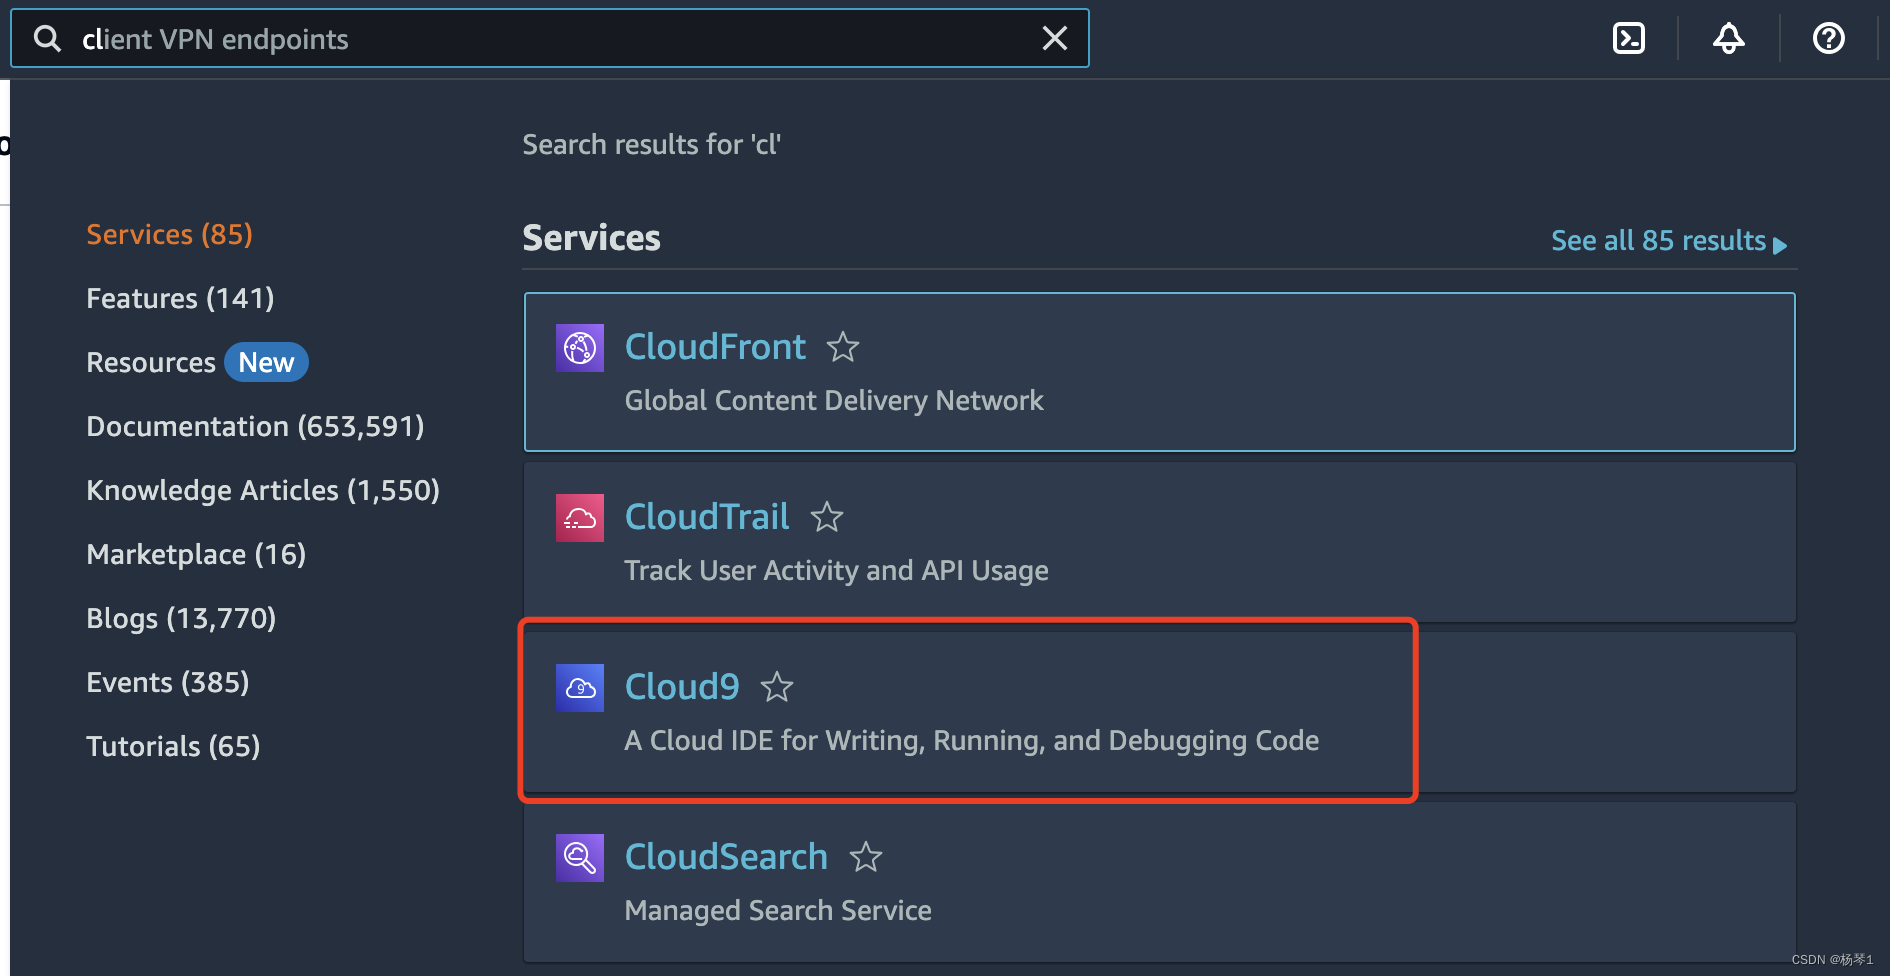Click Search results for 'cl' text
The image size is (1890, 976).
click(651, 145)
